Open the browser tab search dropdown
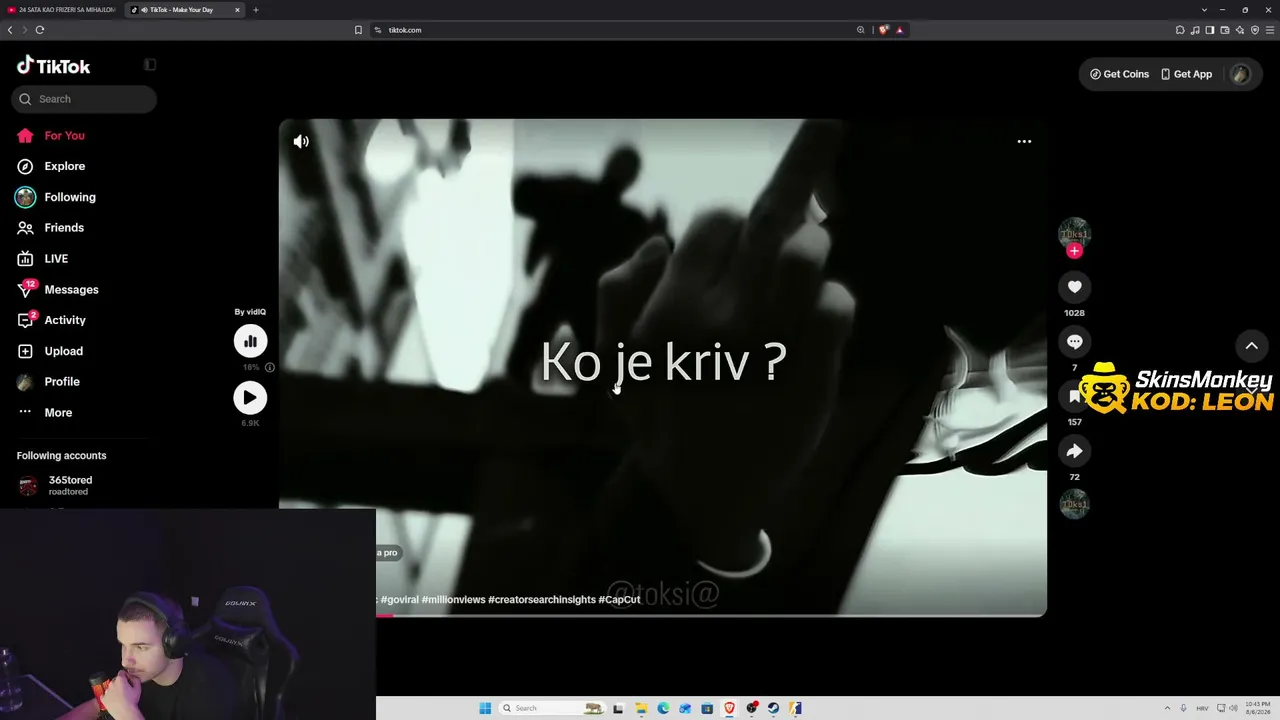1280x720 pixels. 1204,10
